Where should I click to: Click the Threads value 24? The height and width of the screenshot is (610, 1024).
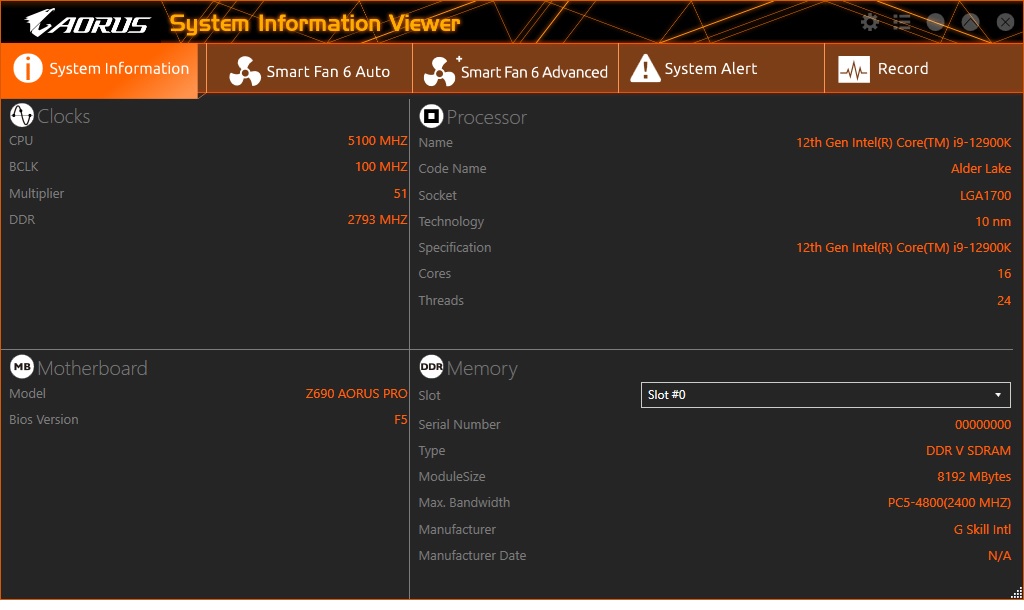[x=1004, y=300]
